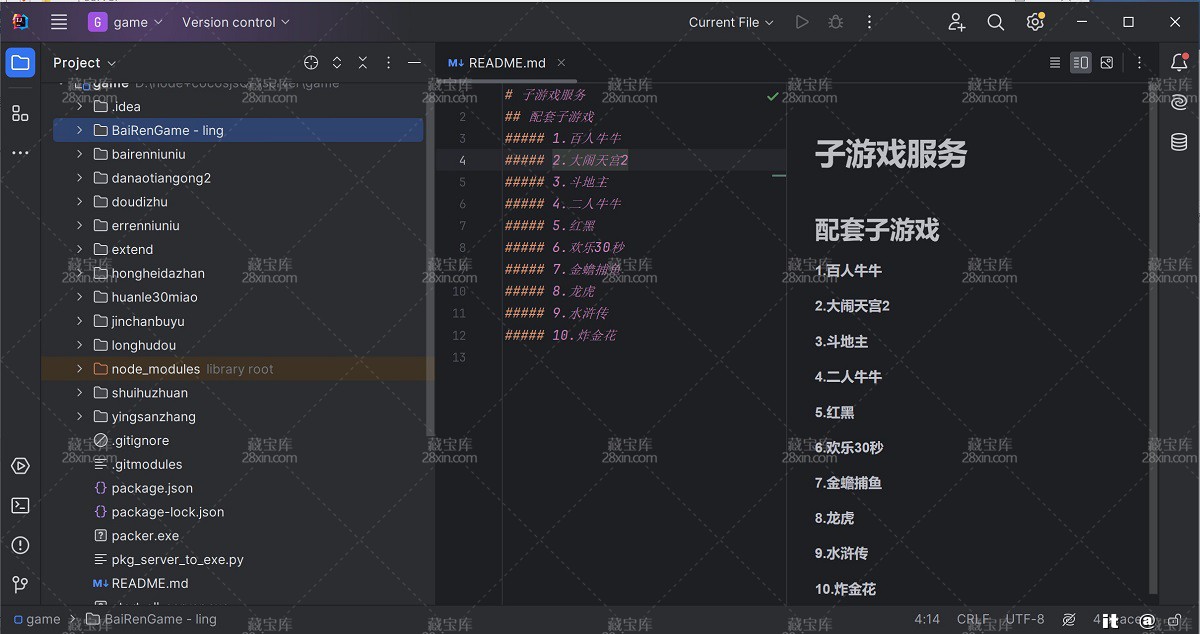Switch to Preview only view
This screenshot has width=1200, height=634.
point(1107,63)
